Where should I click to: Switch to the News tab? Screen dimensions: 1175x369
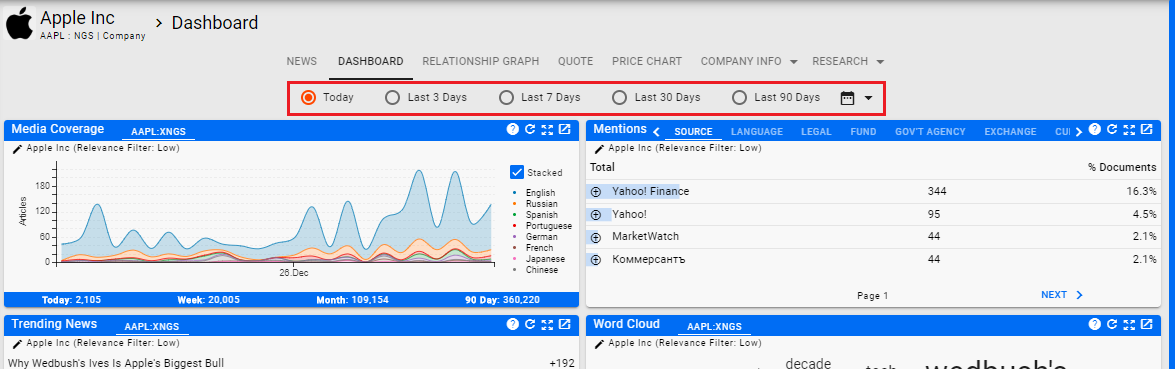(x=301, y=62)
